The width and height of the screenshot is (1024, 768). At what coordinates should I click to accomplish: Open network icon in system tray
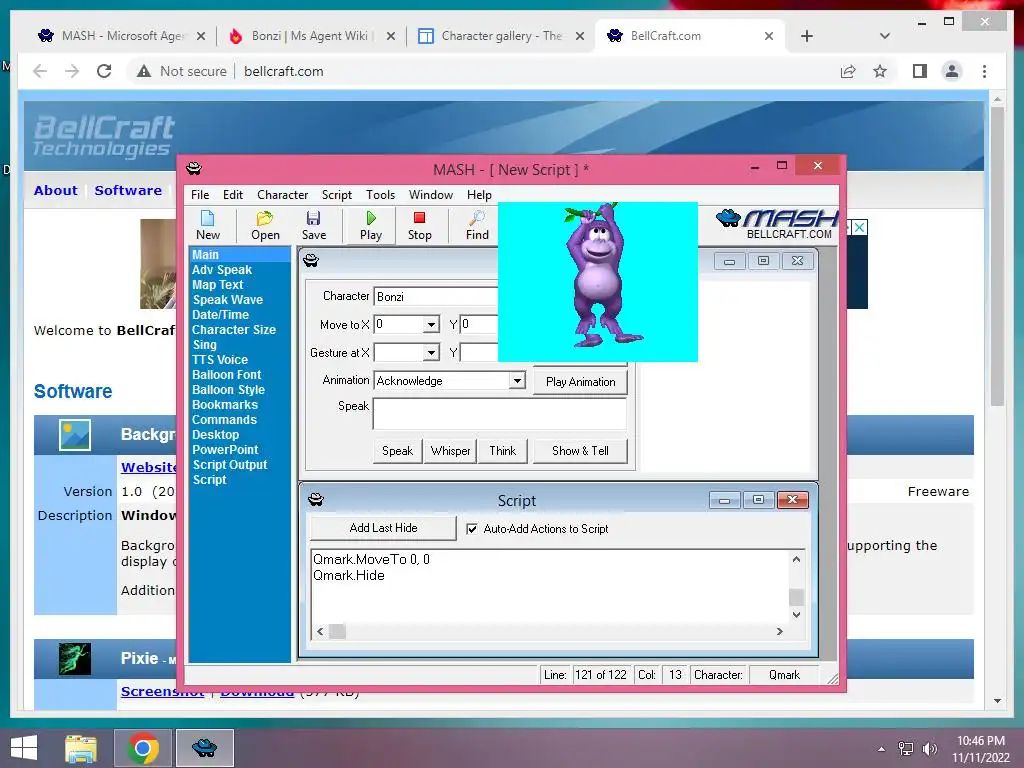pyautogui.click(x=905, y=749)
